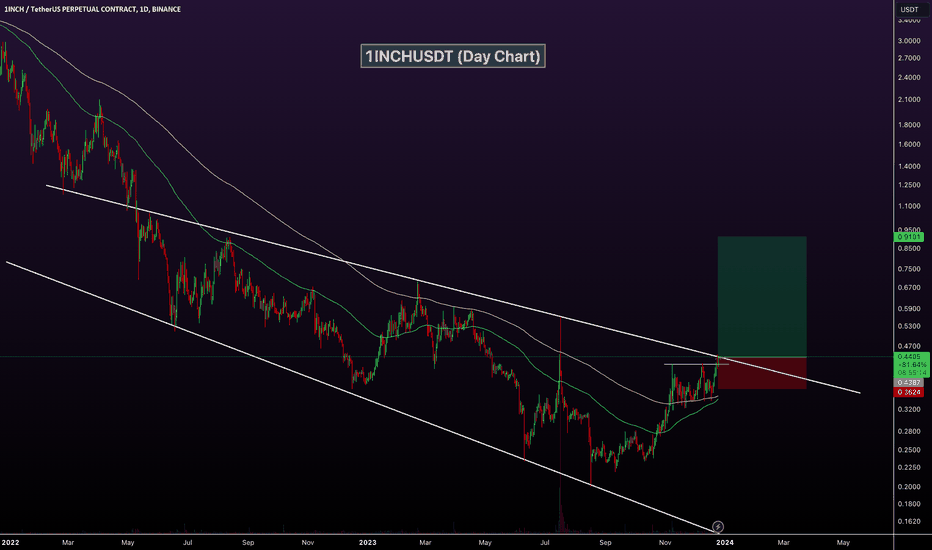
Task: Click the '0.1620' price scale value
Action: (x=909, y=521)
